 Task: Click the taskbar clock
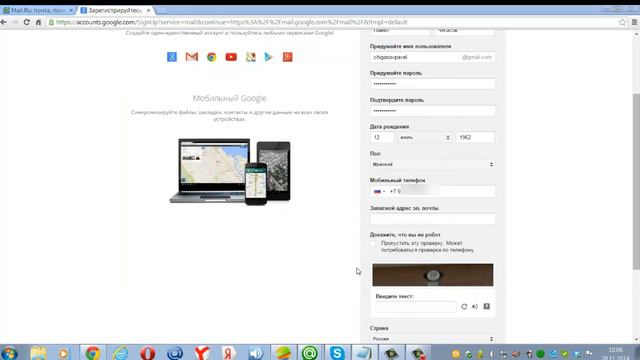point(616,353)
